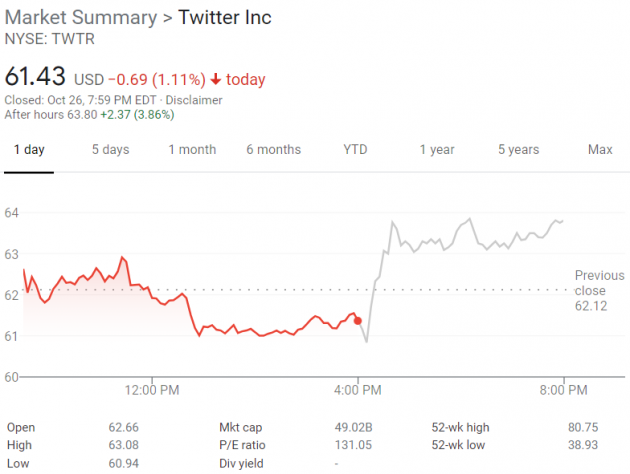Click the 12:00 PM axis label

tap(153, 390)
